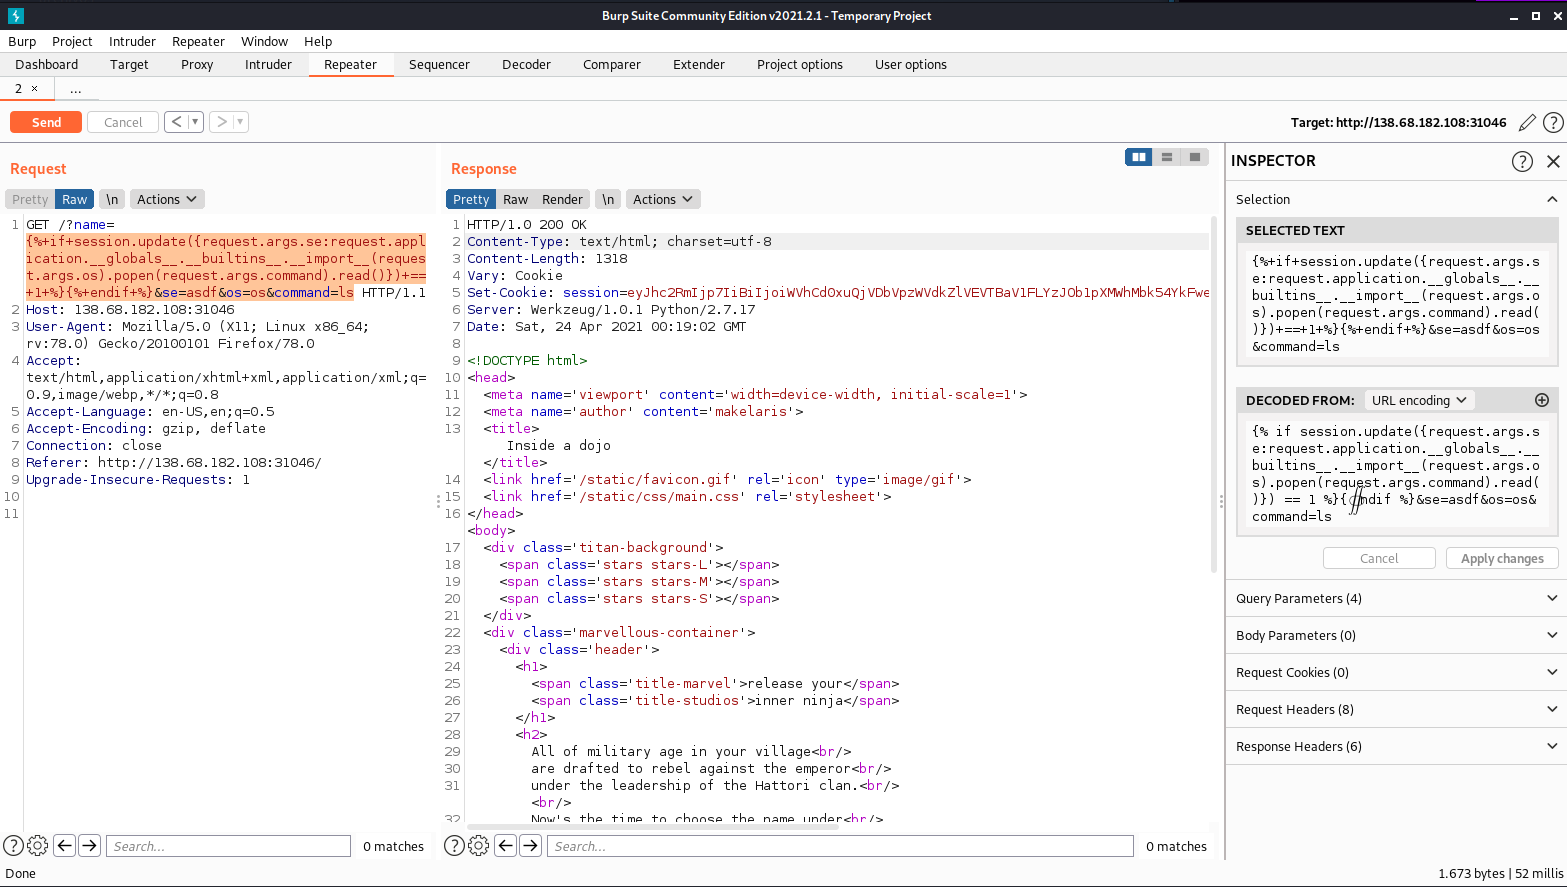Viewport: 1567px width, 887px height.
Task: Open the Help menu
Action: point(318,41)
